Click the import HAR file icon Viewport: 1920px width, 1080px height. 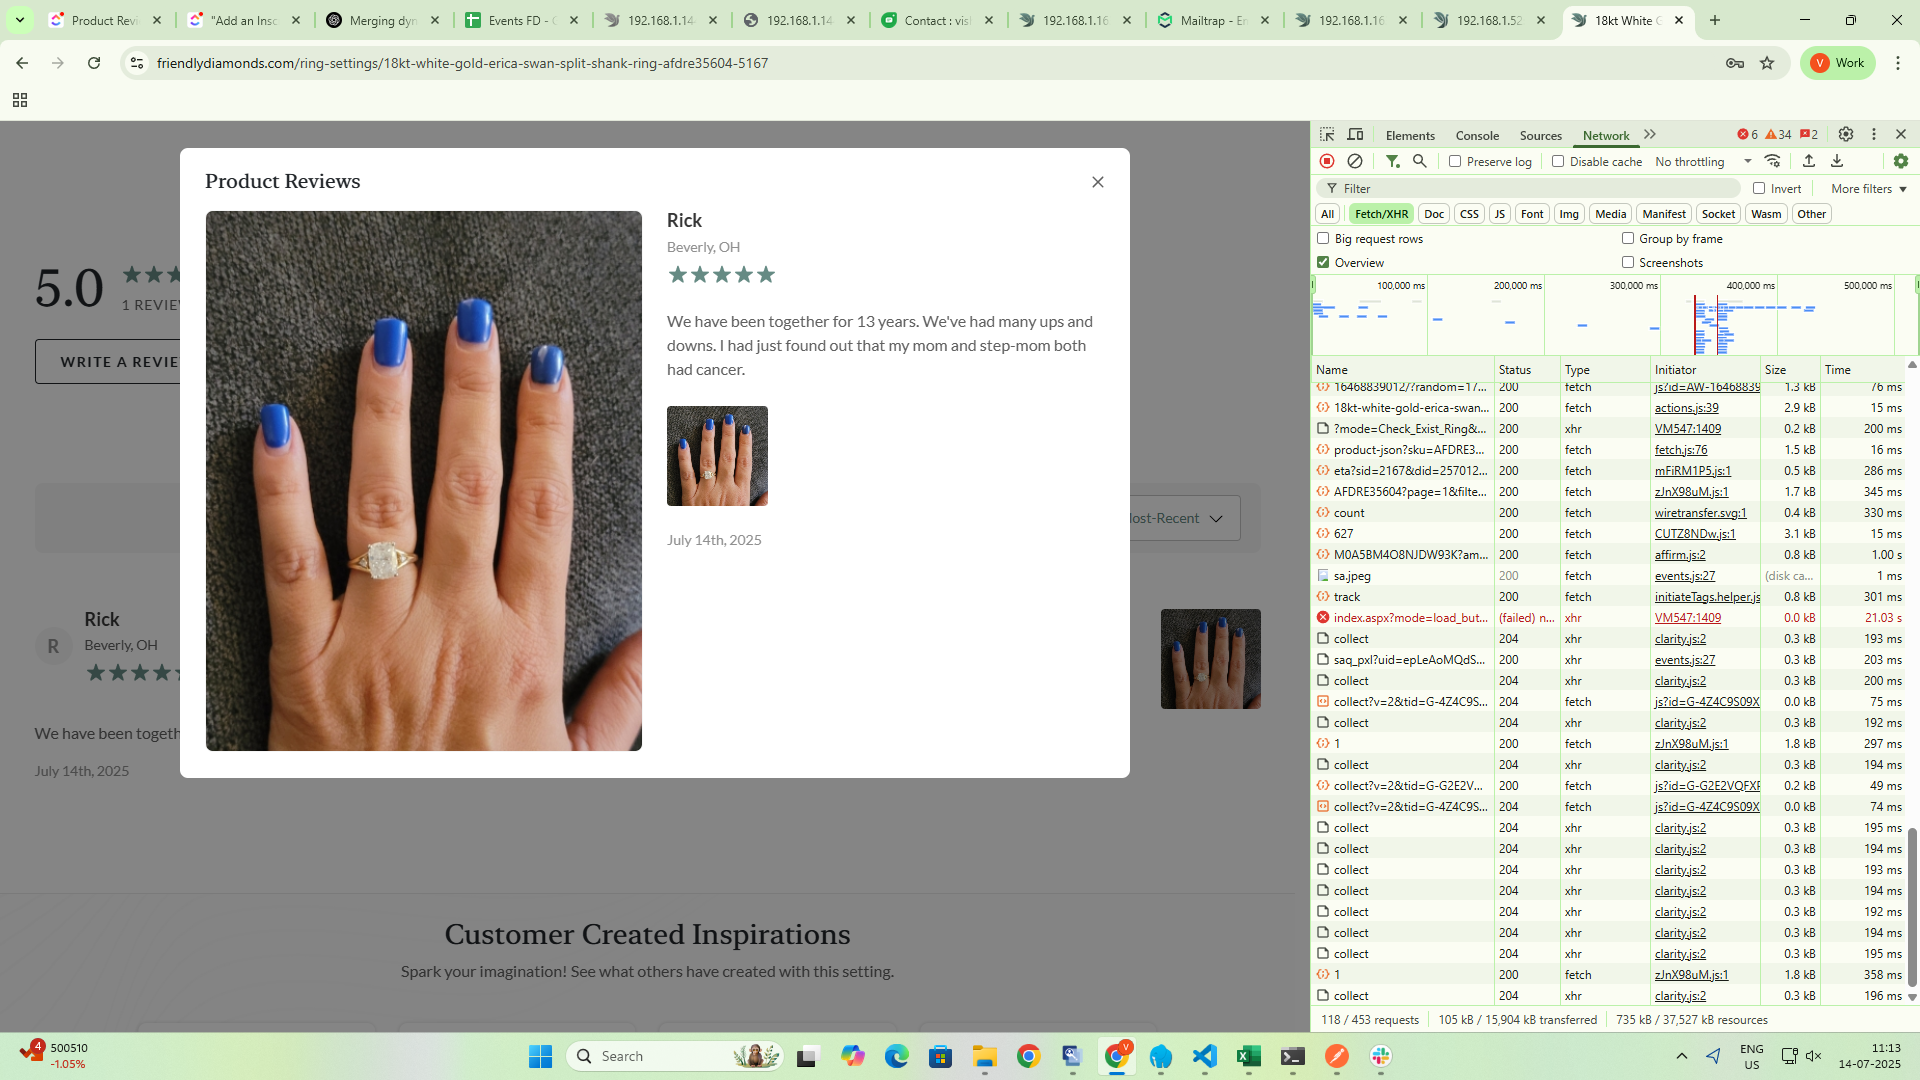click(x=1809, y=161)
